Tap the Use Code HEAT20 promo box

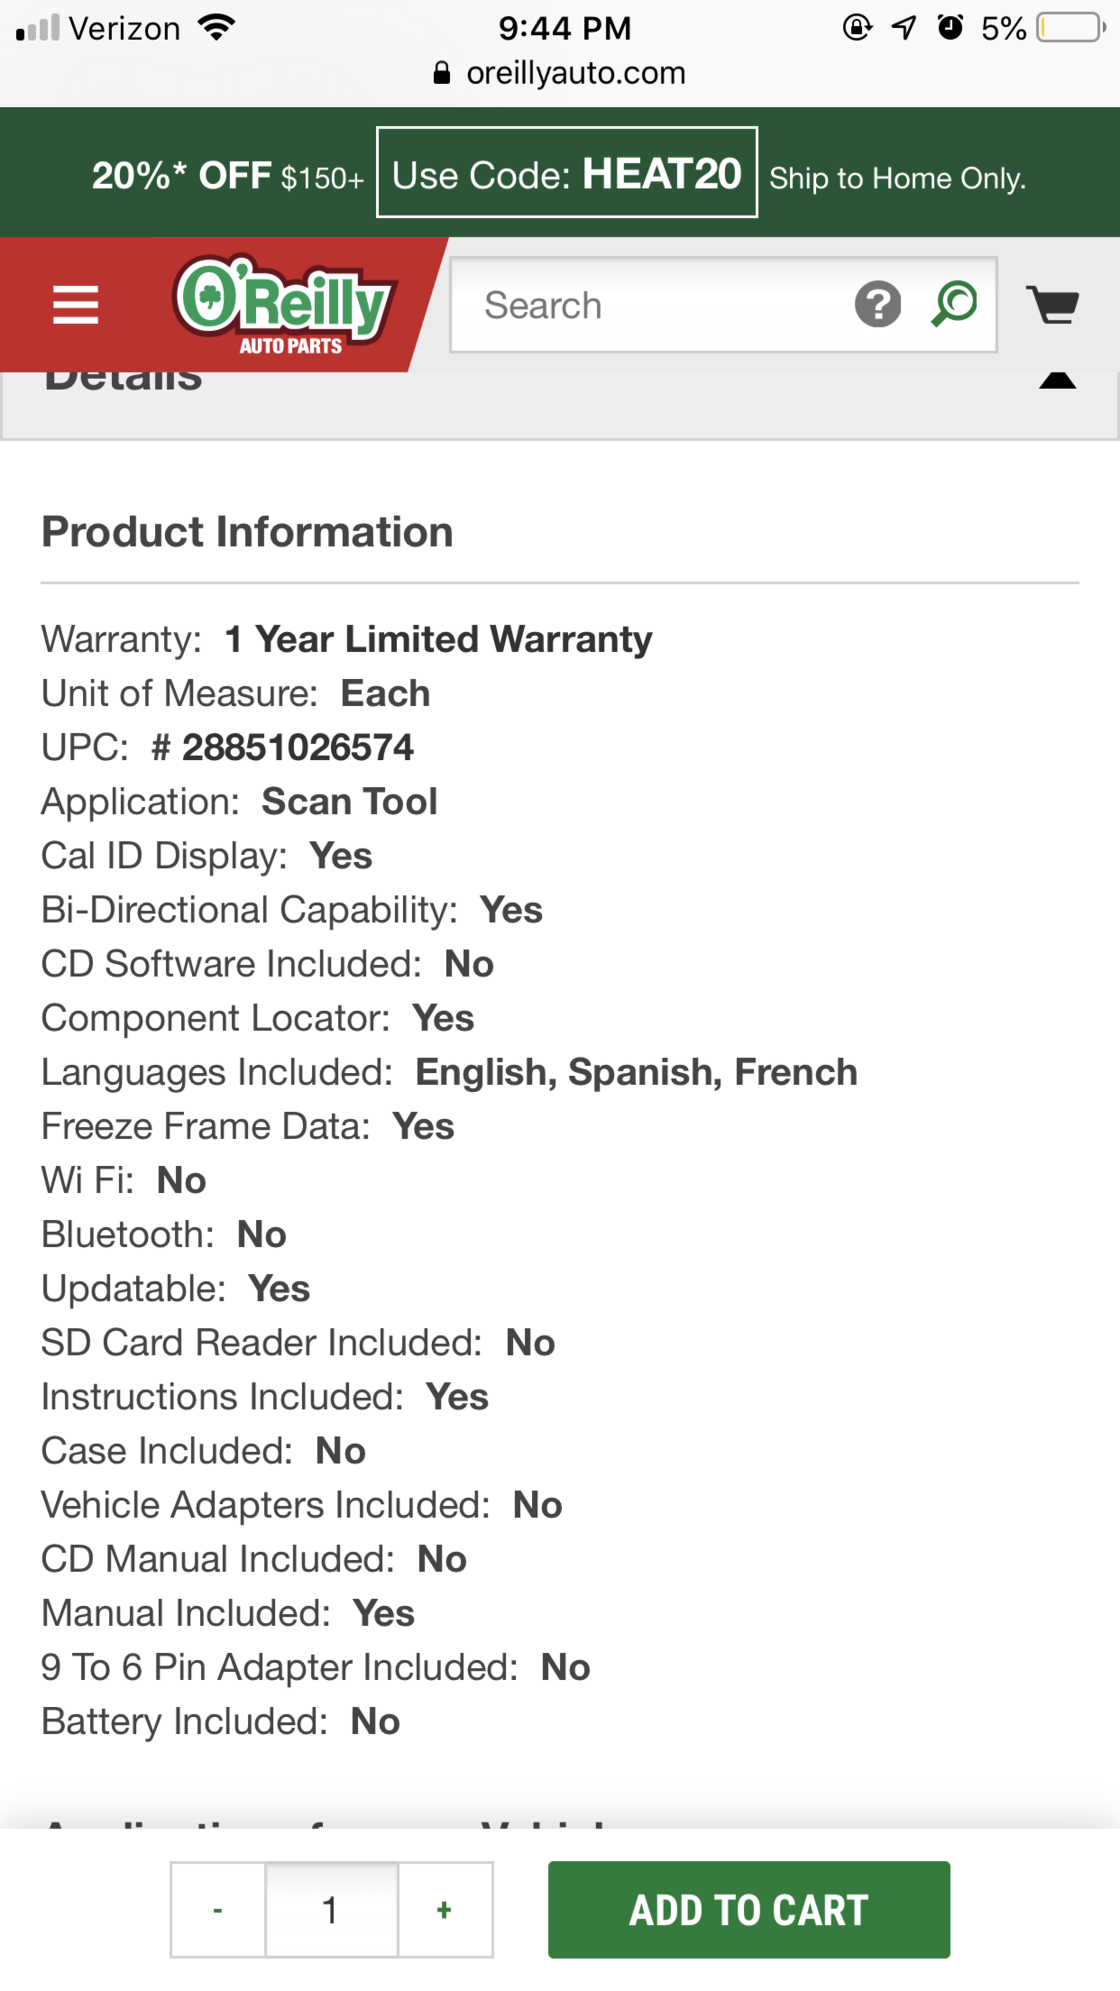point(566,173)
